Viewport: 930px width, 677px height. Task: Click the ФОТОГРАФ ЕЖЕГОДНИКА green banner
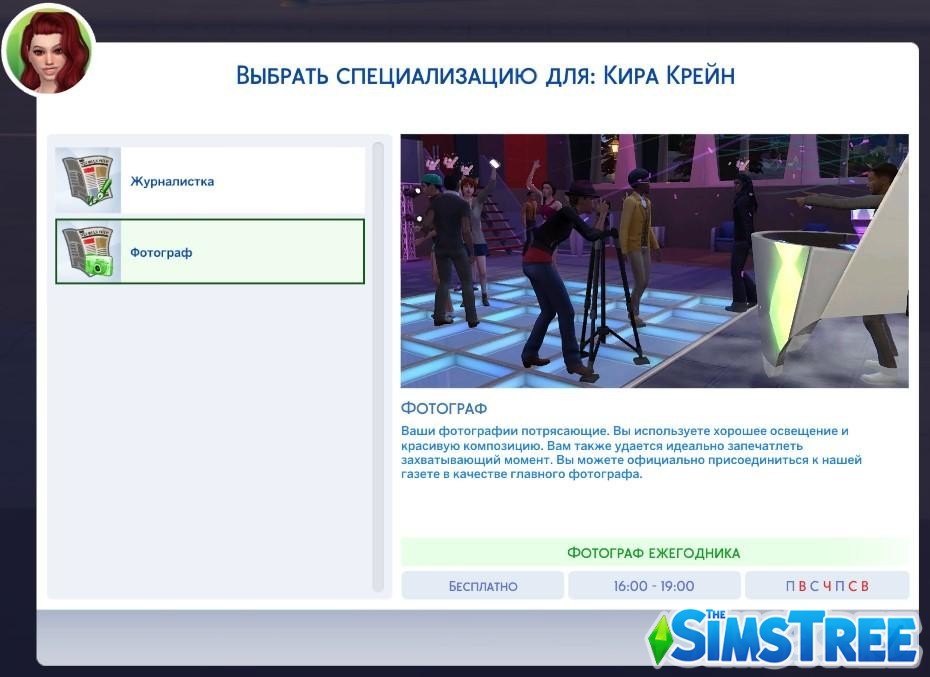click(655, 552)
